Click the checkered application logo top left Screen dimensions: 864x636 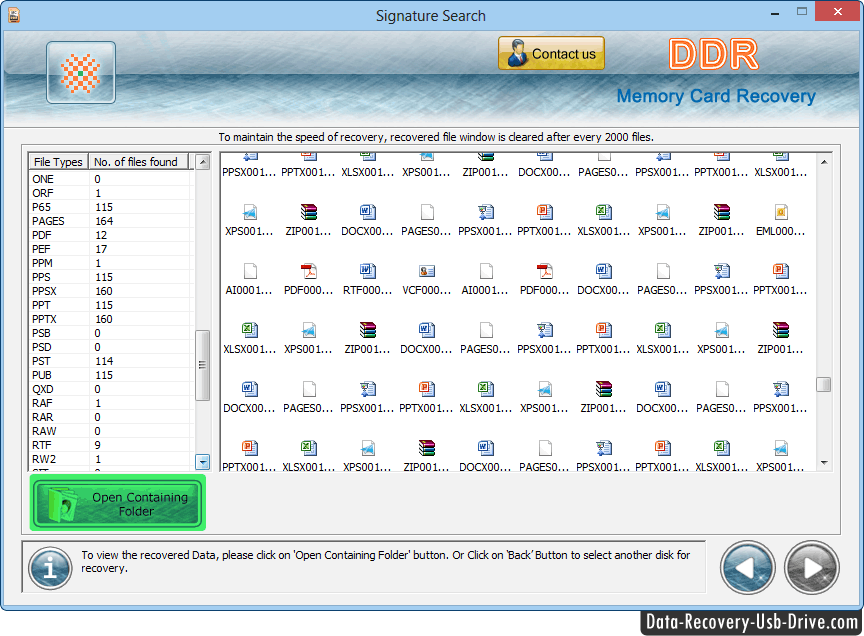(80, 71)
